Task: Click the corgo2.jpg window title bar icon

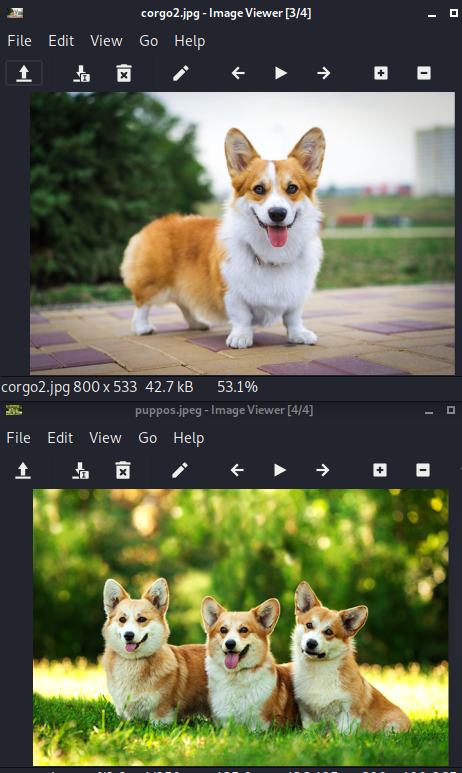Action: point(15,13)
